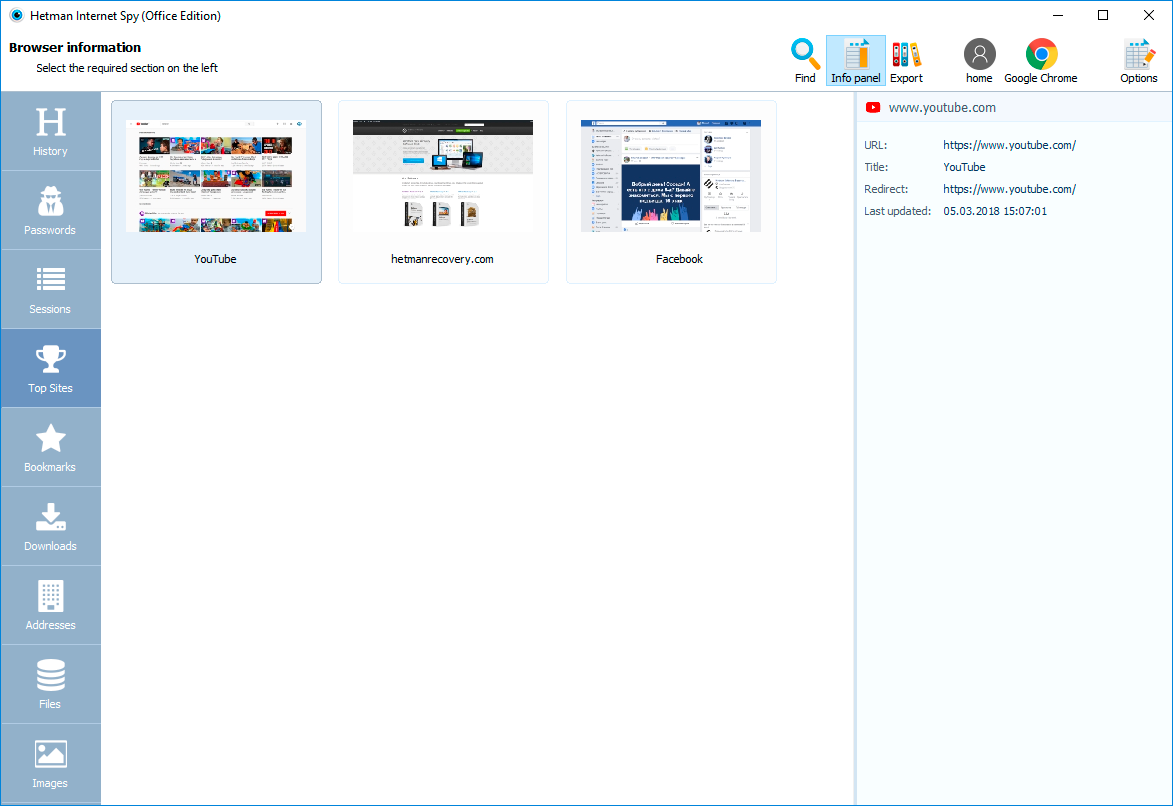Toggle the Info panel
The width and height of the screenshot is (1173, 806).
click(856, 61)
